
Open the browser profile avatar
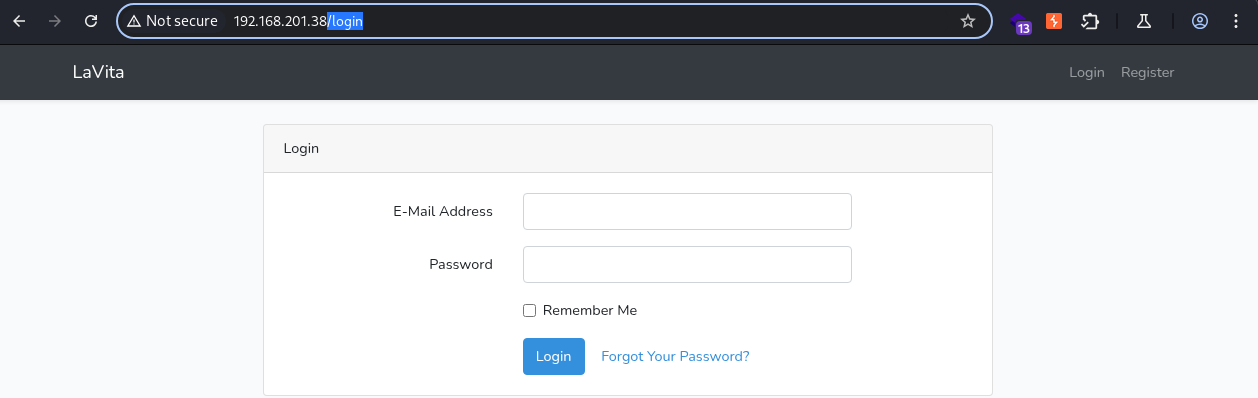1200,21
